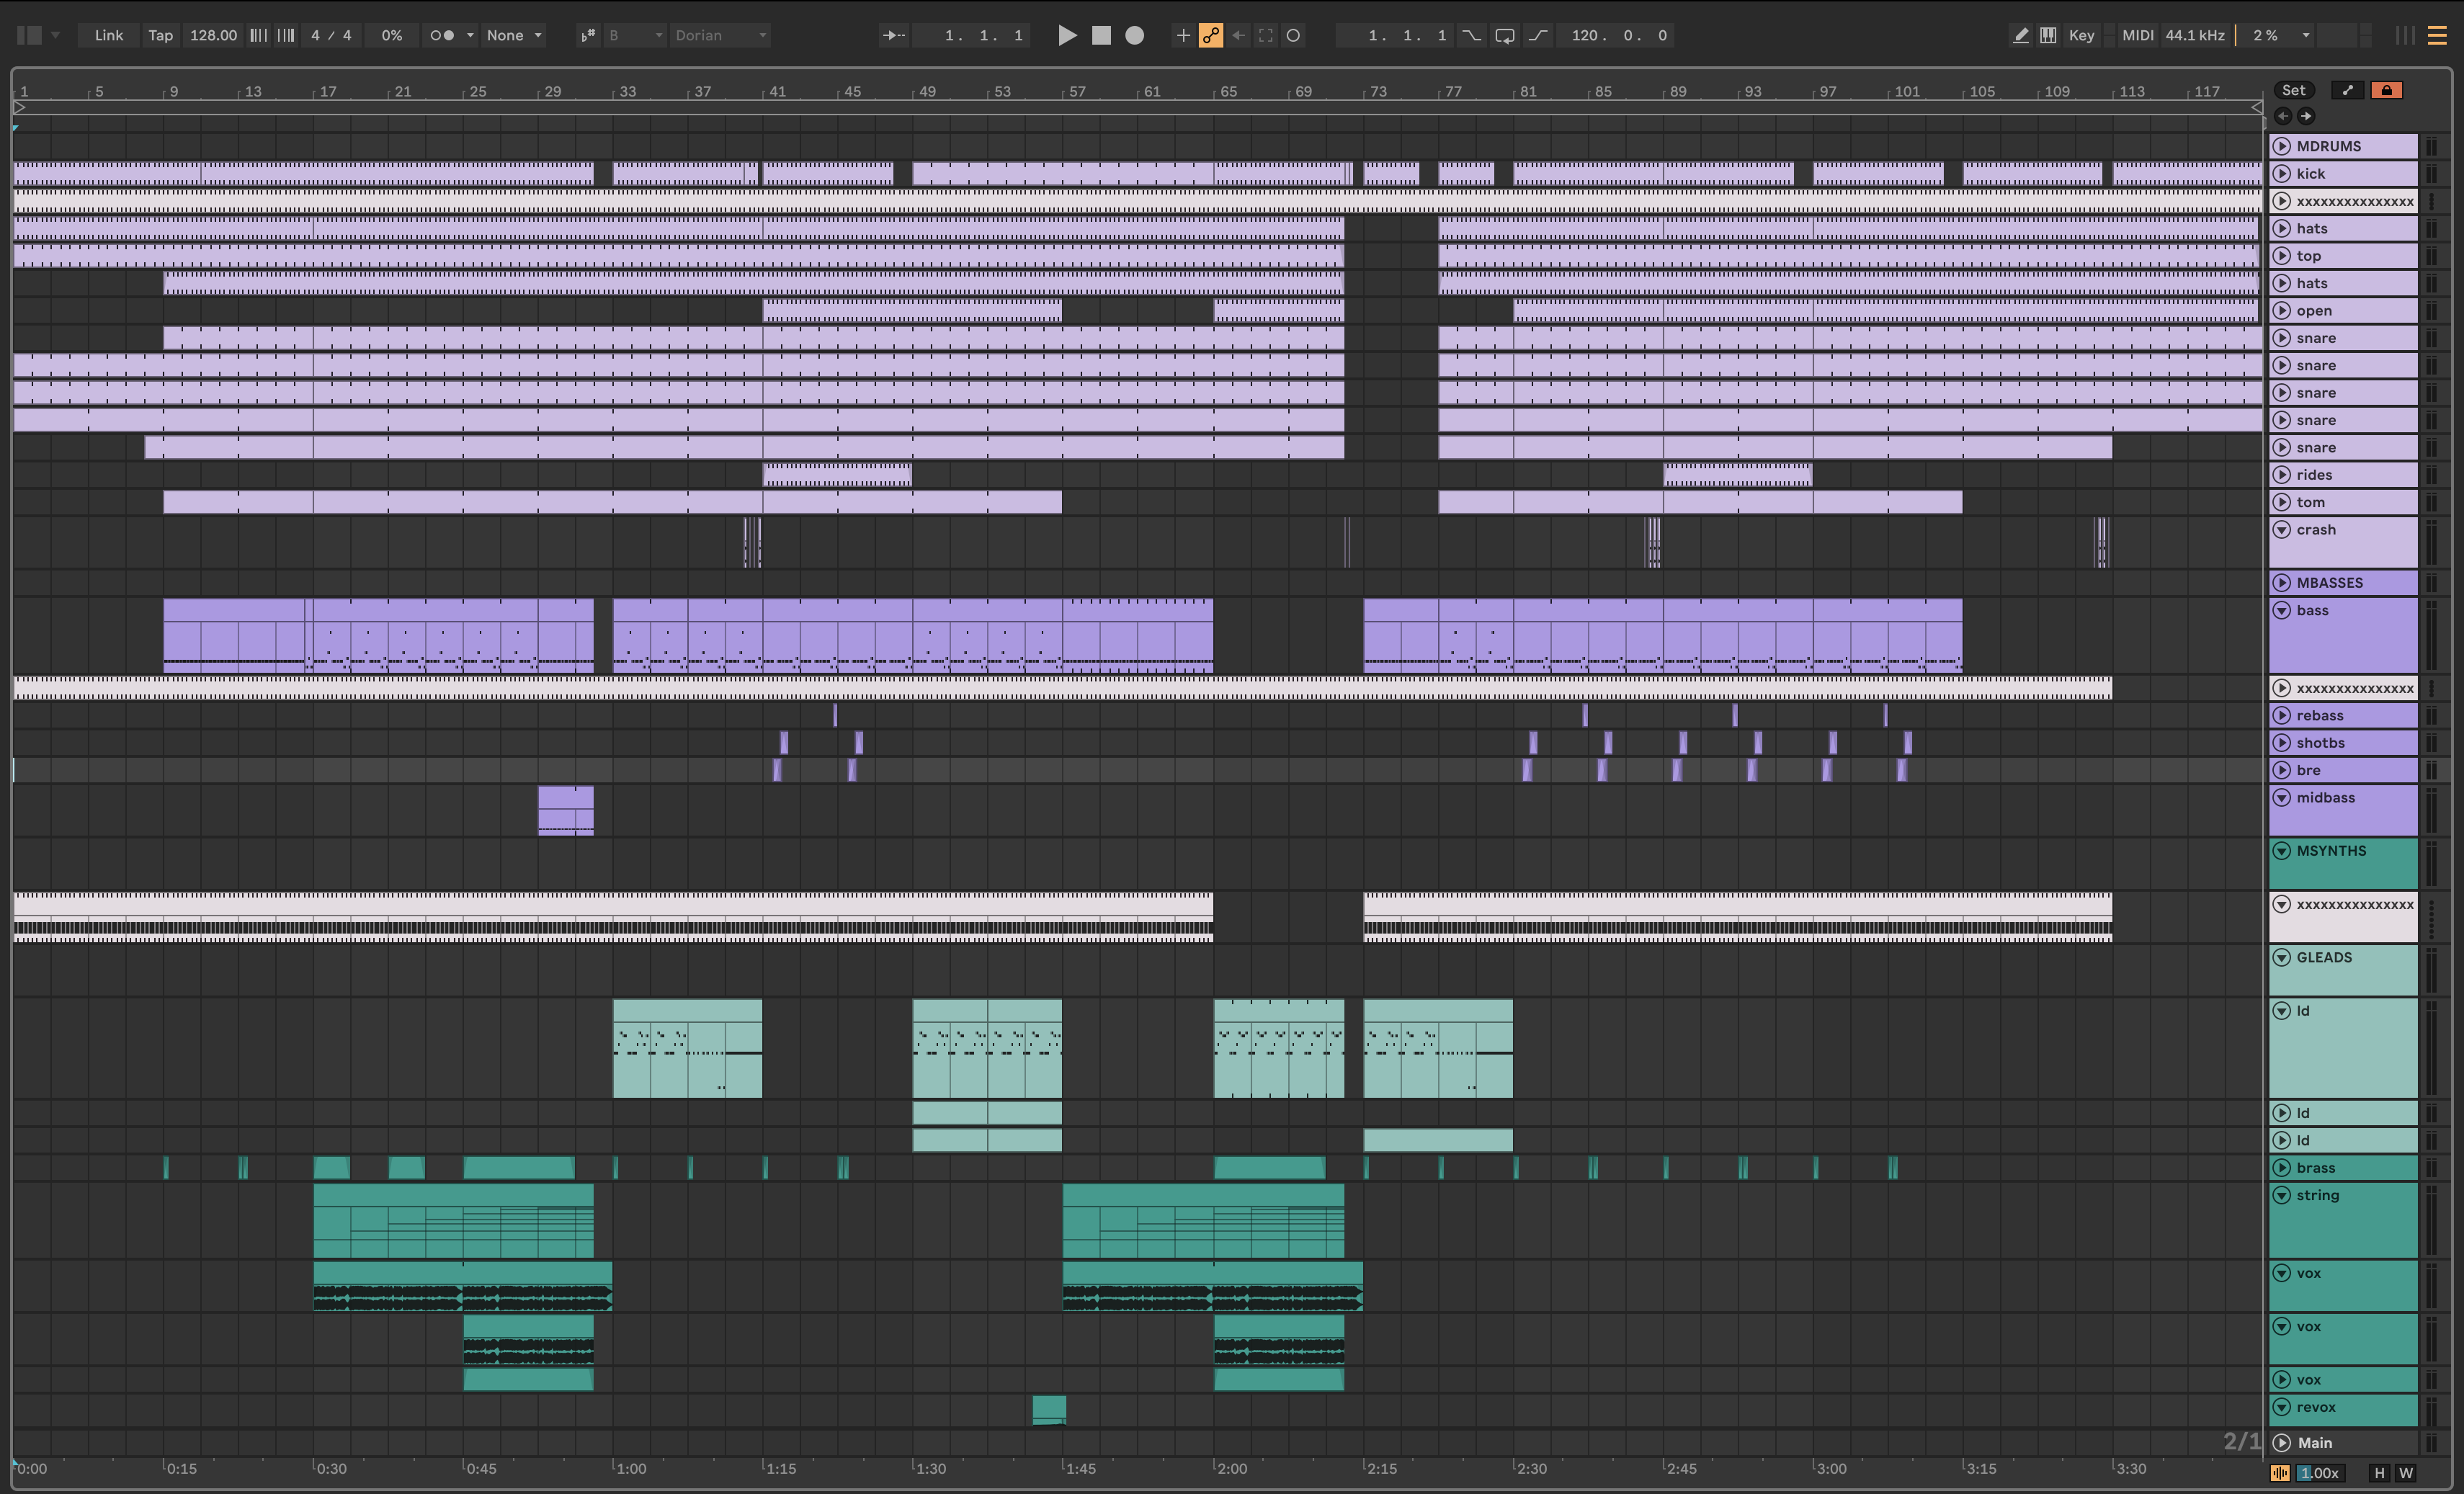Select the tom track header
The image size is (2464, 1494).
2343,502
